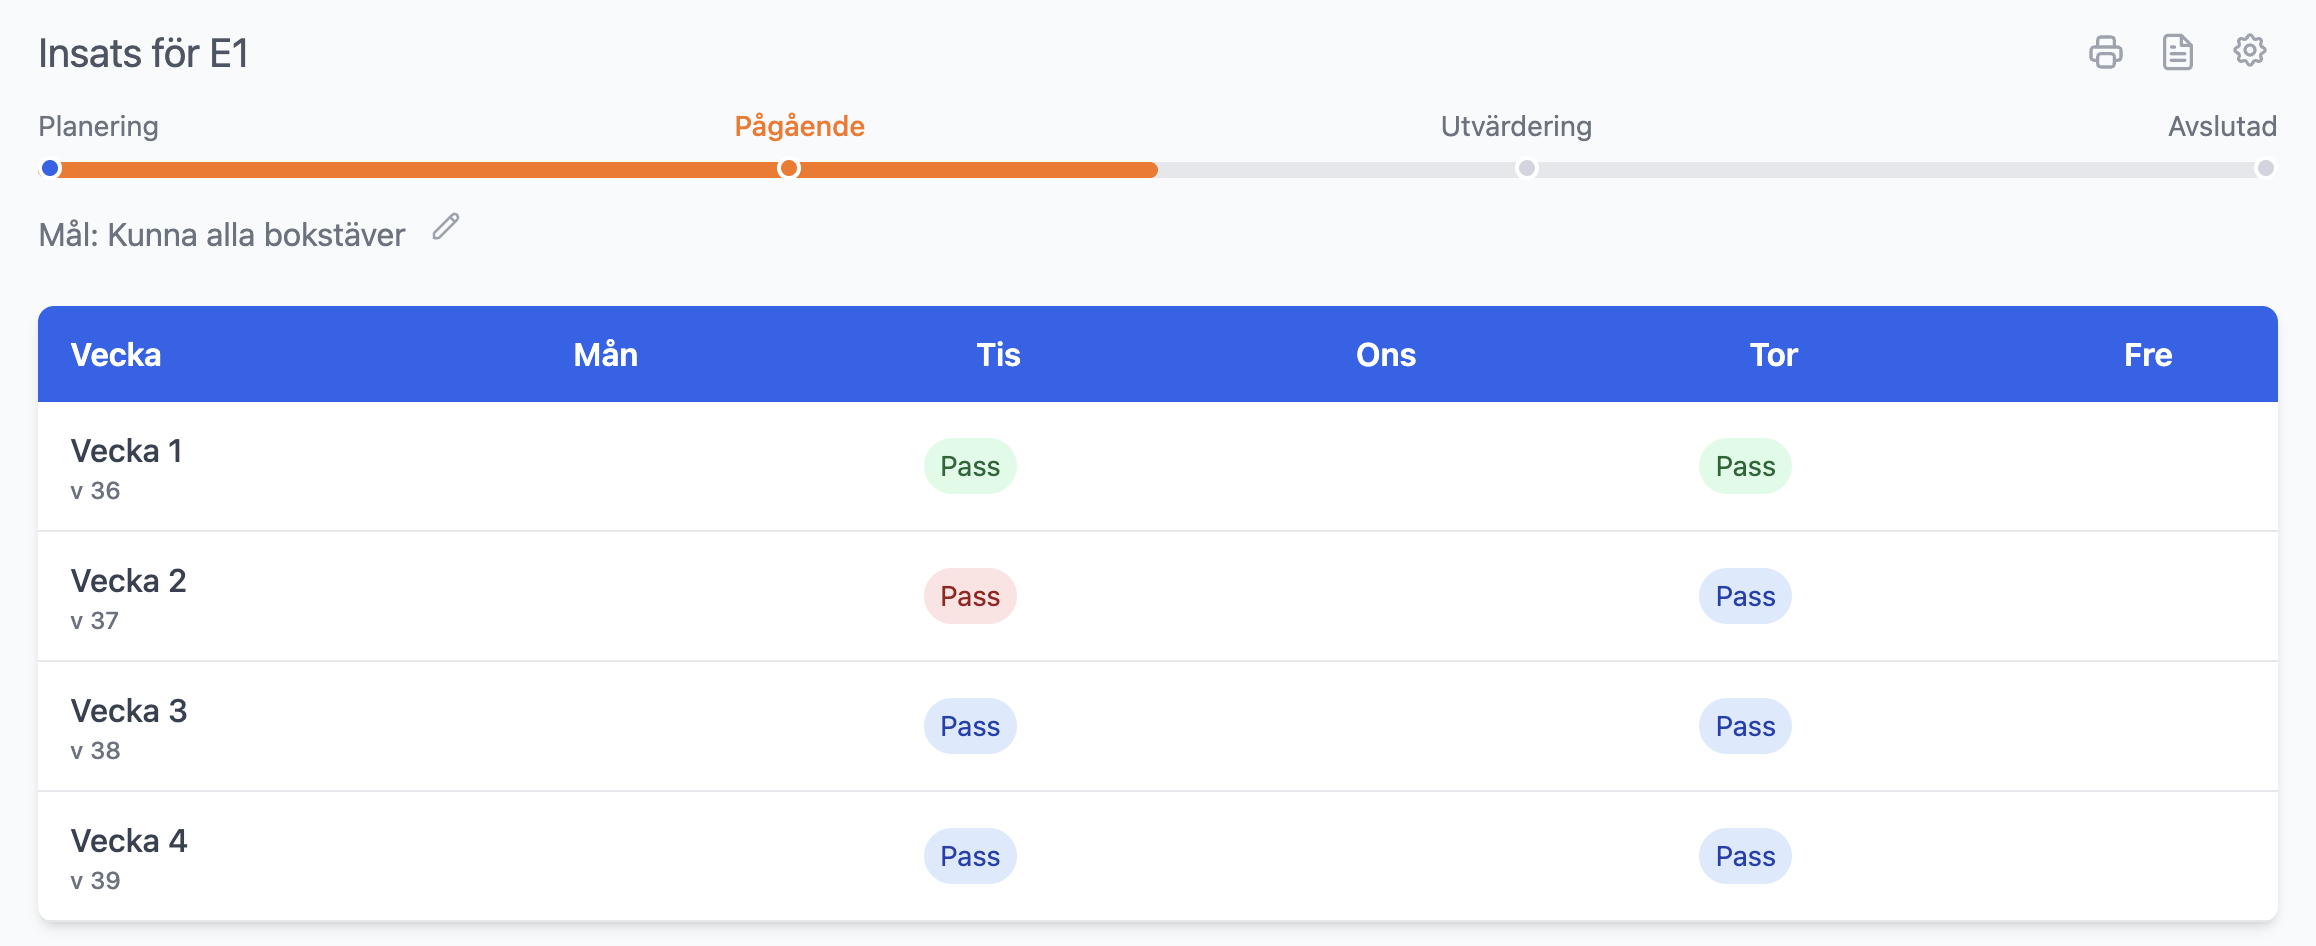The image size is (2316, 946).
Task: Select the Avslutad stage label
Action: [x=2221, y=126]
